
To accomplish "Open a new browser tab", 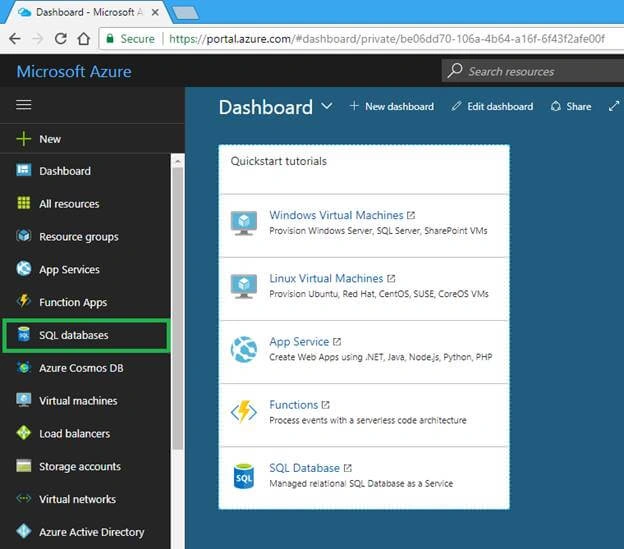I will click(186, 13).
